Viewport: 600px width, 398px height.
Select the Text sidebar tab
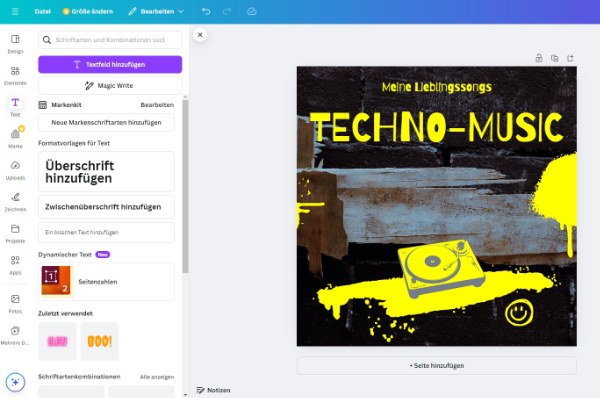tap(15, 107)
